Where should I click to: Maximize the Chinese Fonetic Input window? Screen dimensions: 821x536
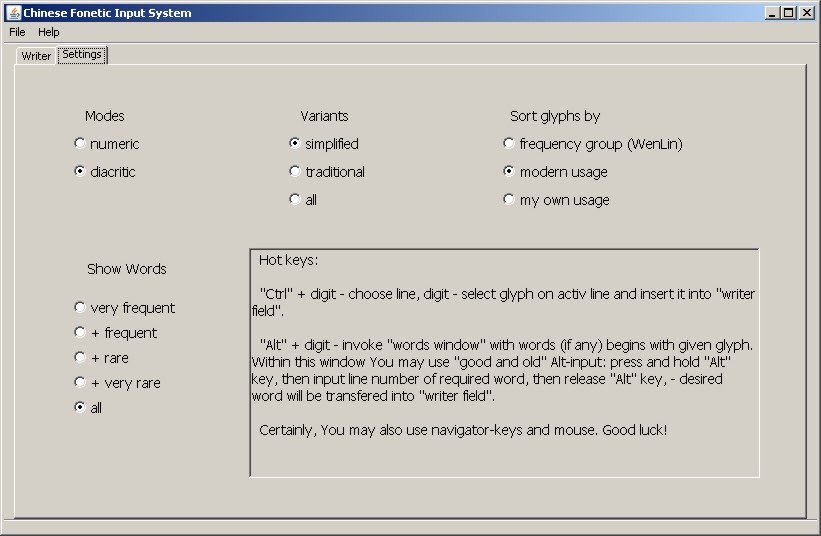789,13
